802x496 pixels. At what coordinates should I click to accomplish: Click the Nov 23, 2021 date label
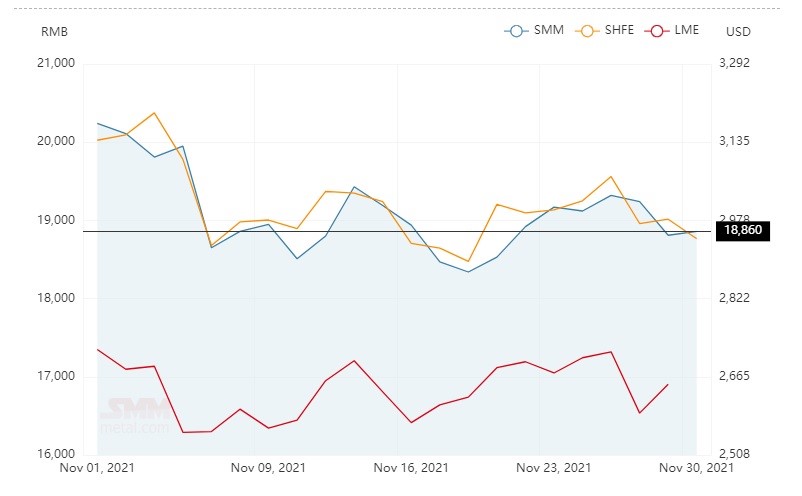(x=554, y=467)
